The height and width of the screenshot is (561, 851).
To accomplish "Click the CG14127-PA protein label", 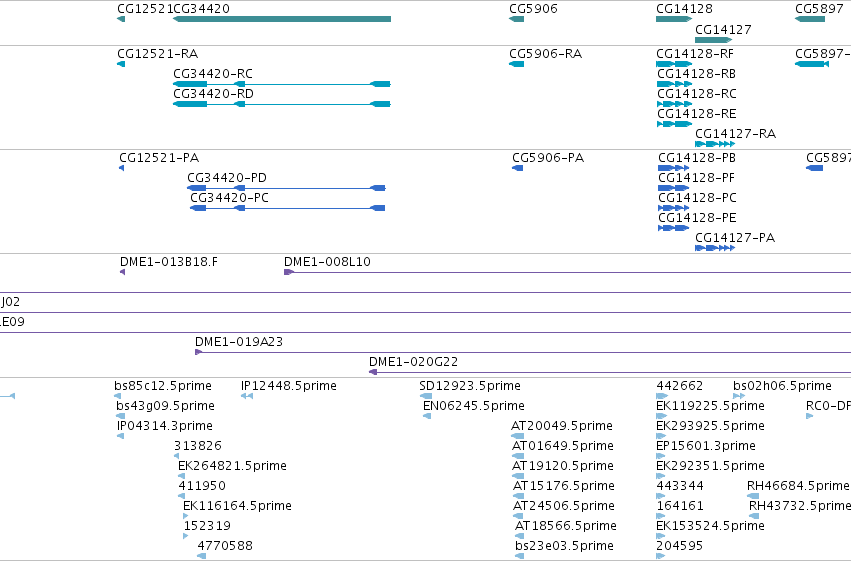I will click(x=735, y=238).
